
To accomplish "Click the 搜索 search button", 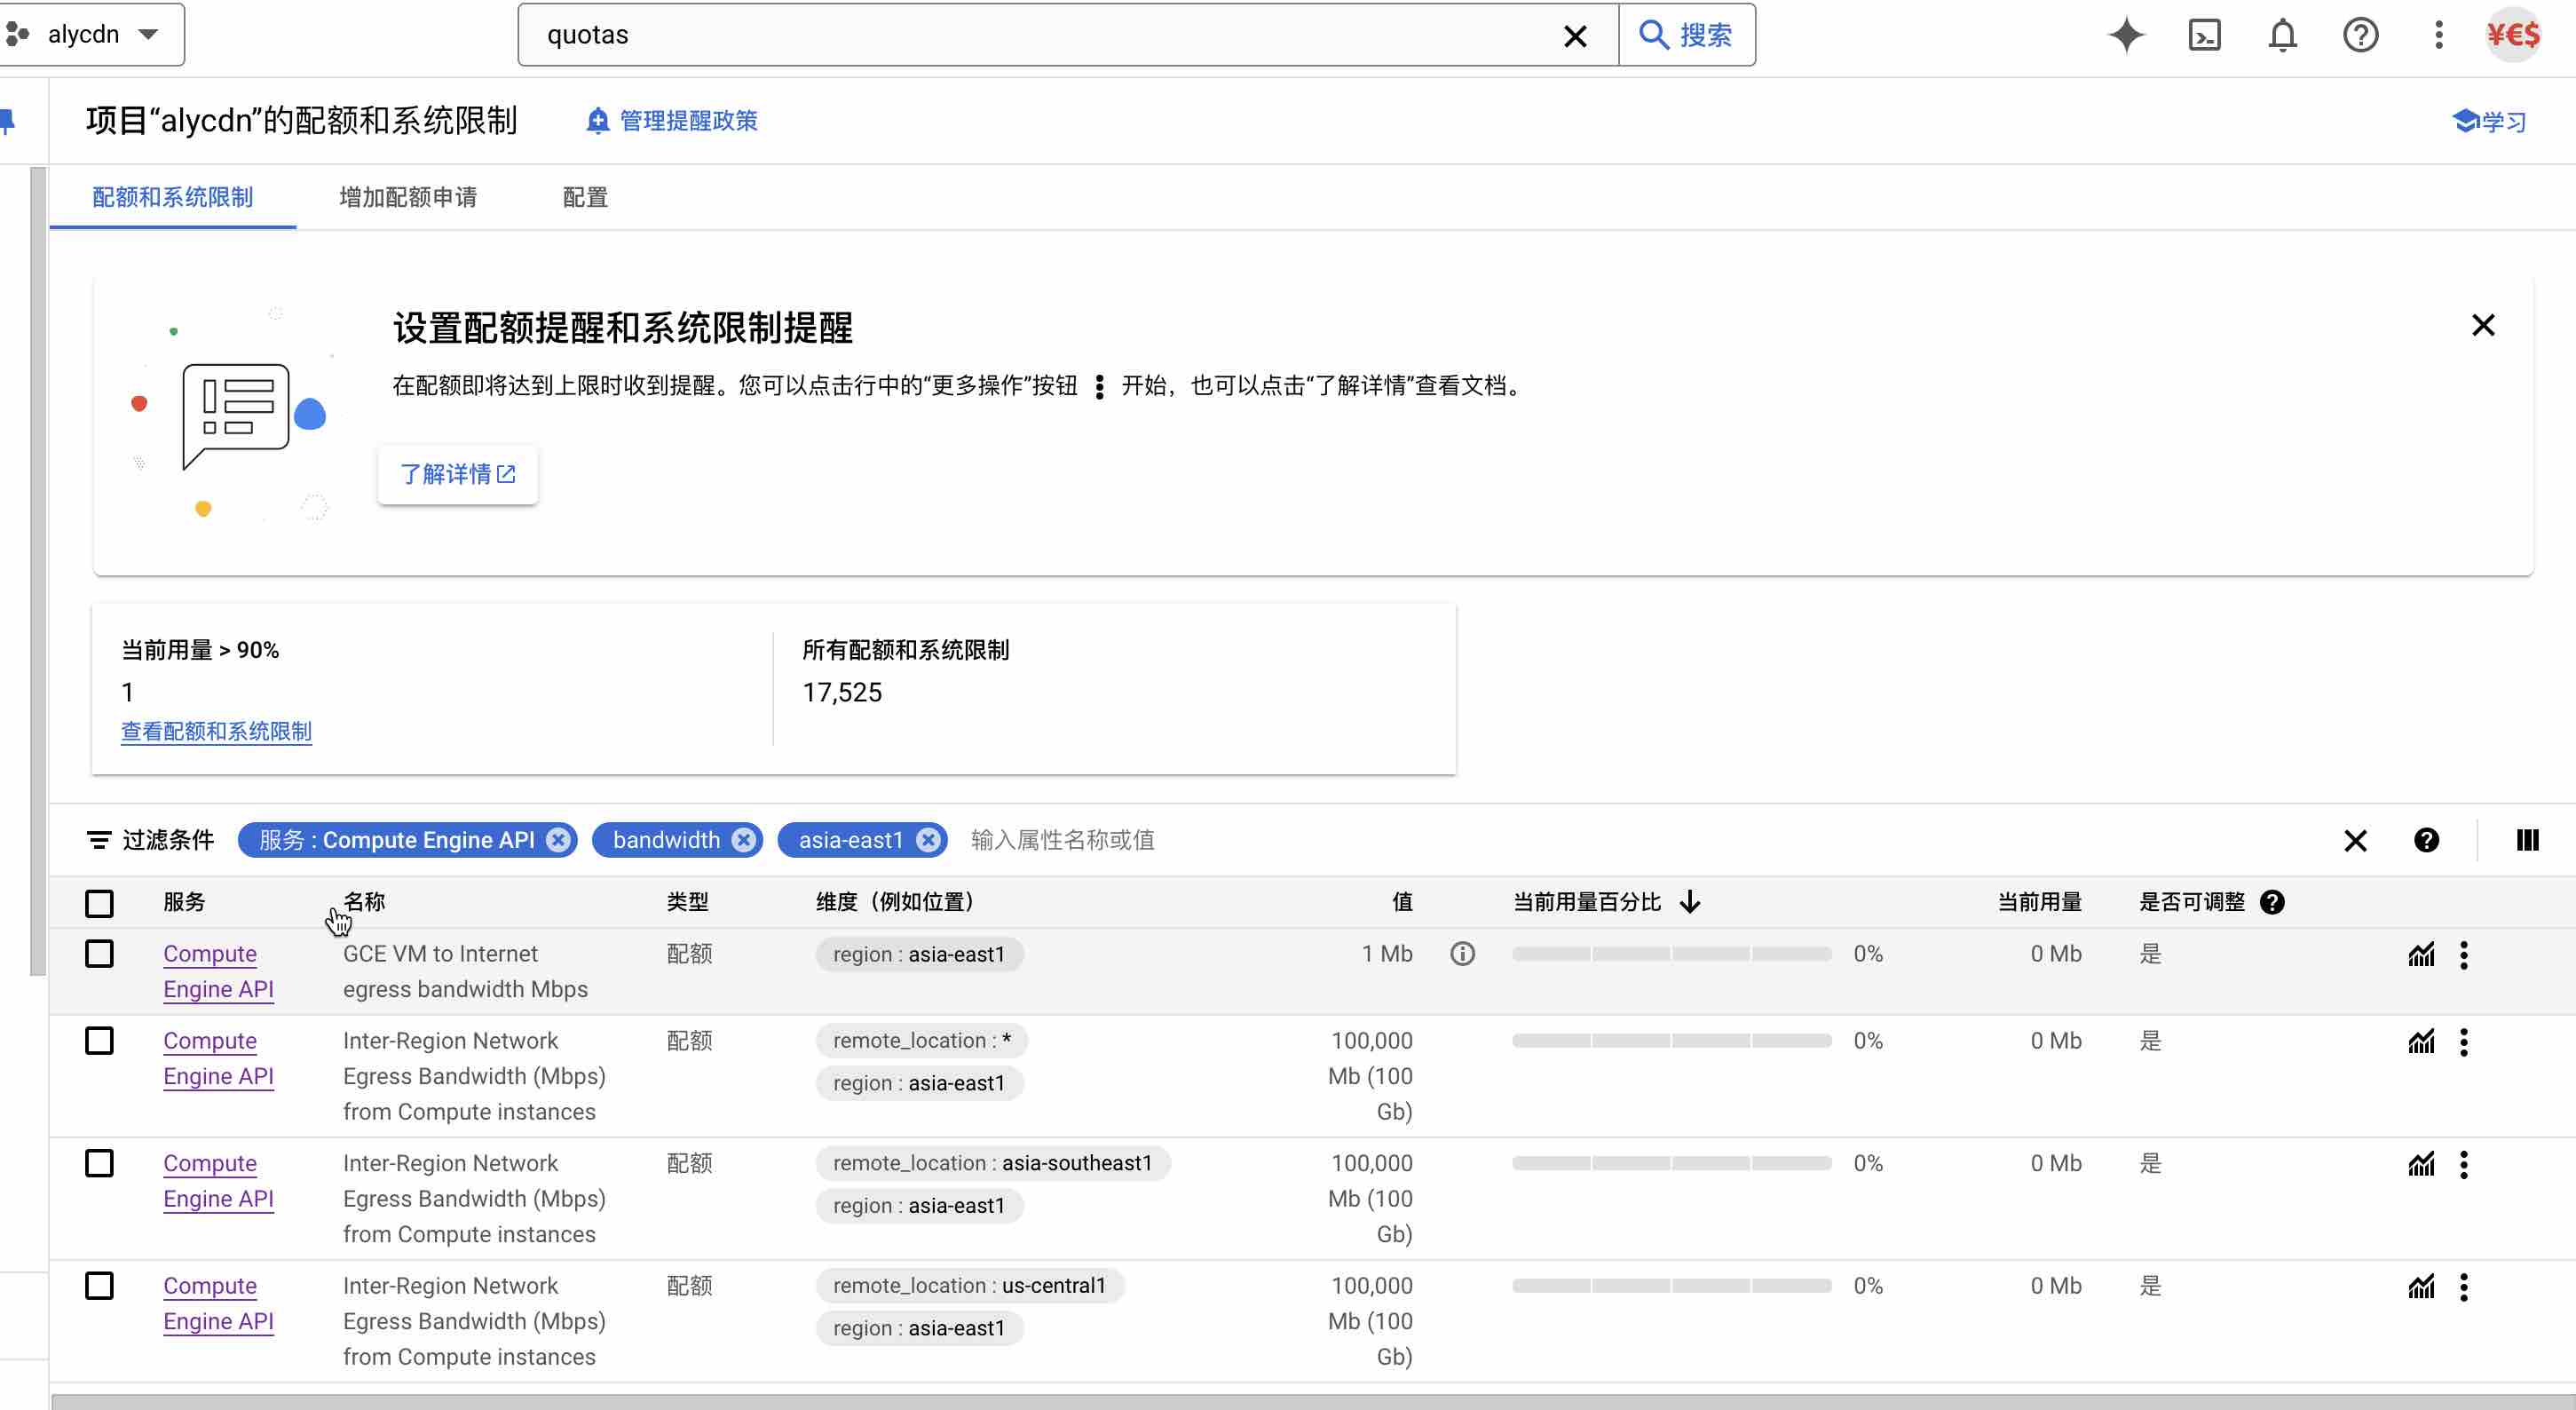I will (1686, 35).
